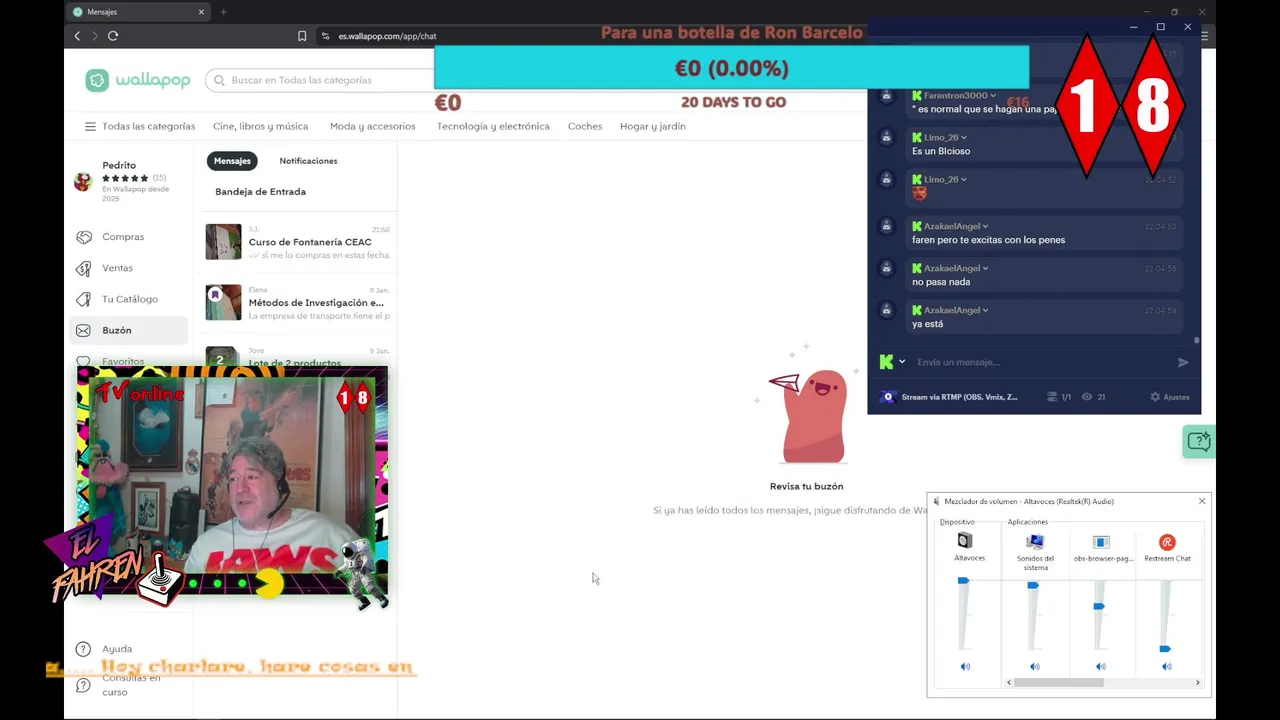Click the 1/1 channels icon in chat
The image size is (1280, 720).
click(x=1051, y=397)
